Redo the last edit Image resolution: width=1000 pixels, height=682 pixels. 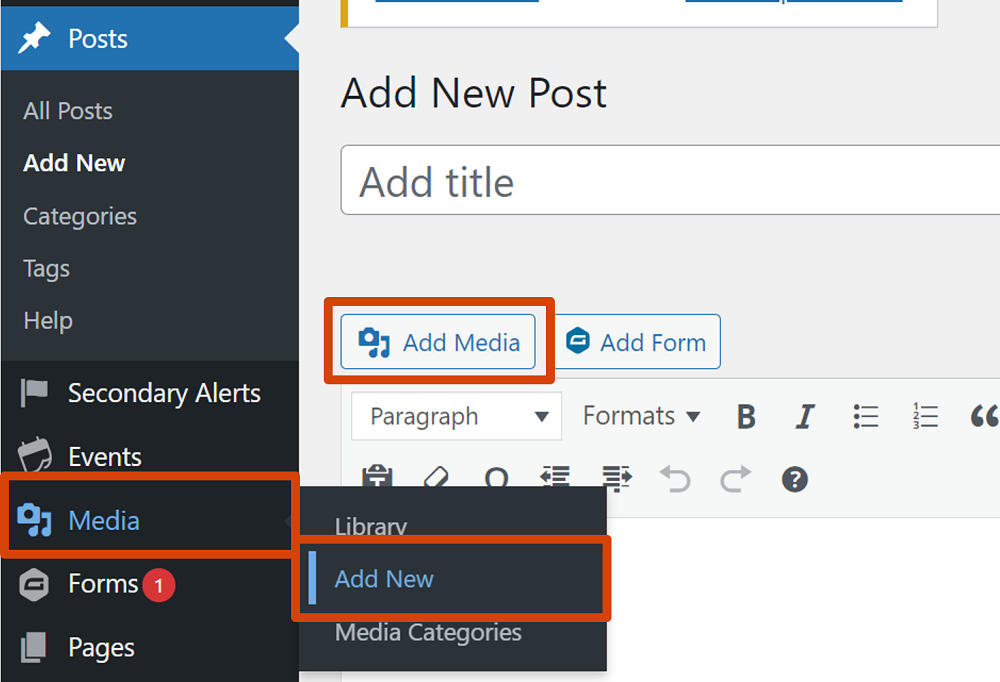(735, 478)
